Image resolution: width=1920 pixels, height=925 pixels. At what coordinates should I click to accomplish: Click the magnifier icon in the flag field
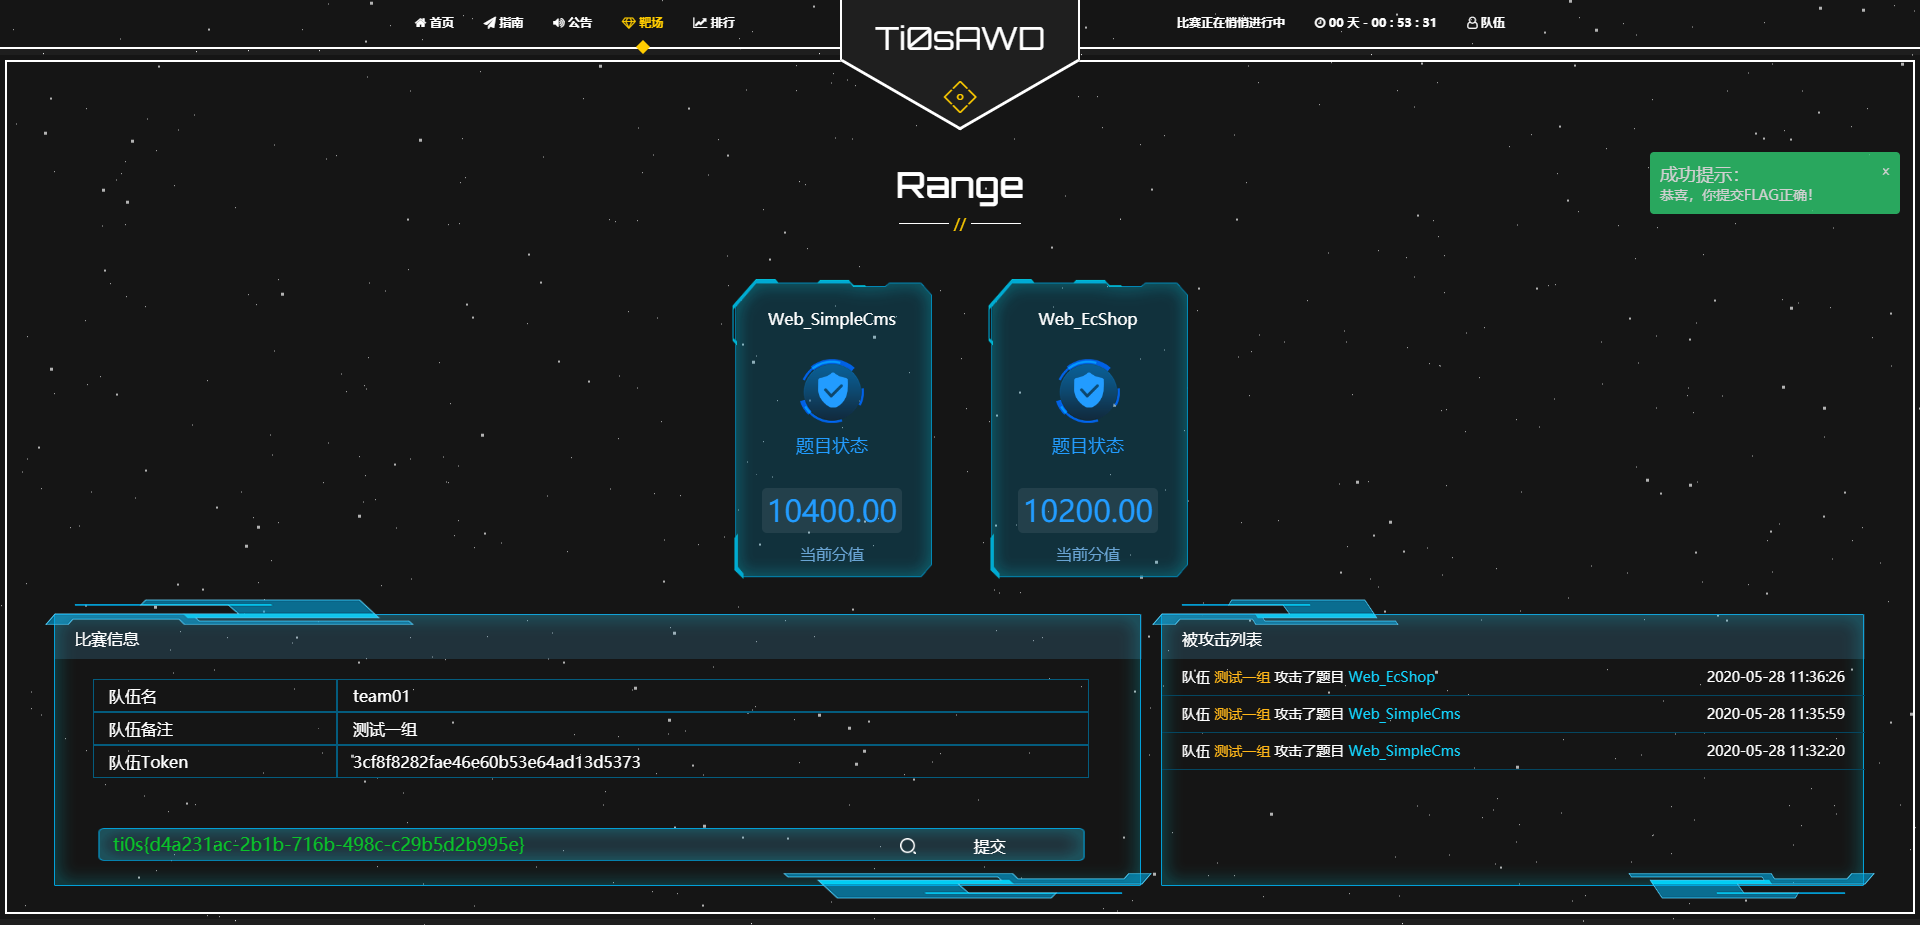(908, 845)
